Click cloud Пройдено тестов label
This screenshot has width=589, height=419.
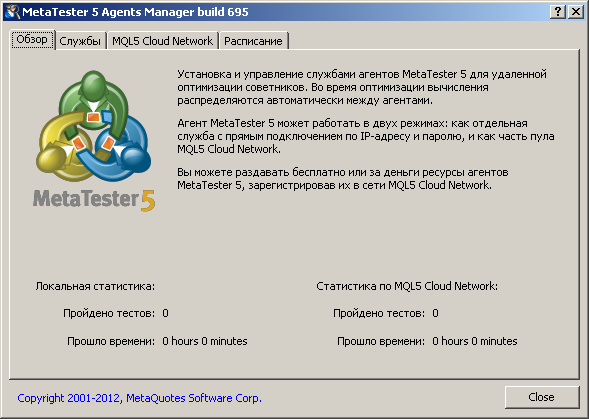379,313
